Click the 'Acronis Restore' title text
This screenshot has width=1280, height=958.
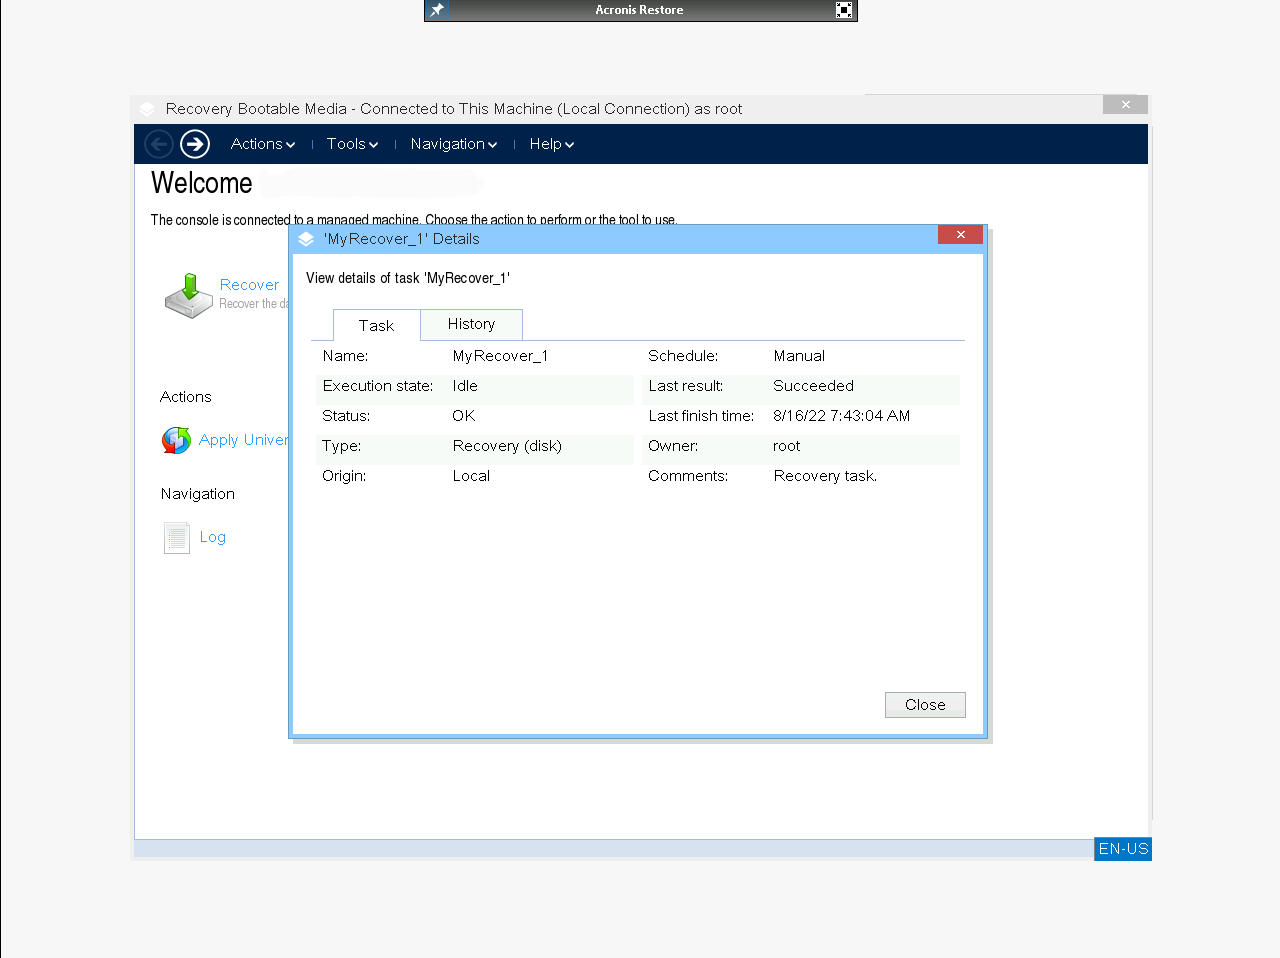(639, 10)
